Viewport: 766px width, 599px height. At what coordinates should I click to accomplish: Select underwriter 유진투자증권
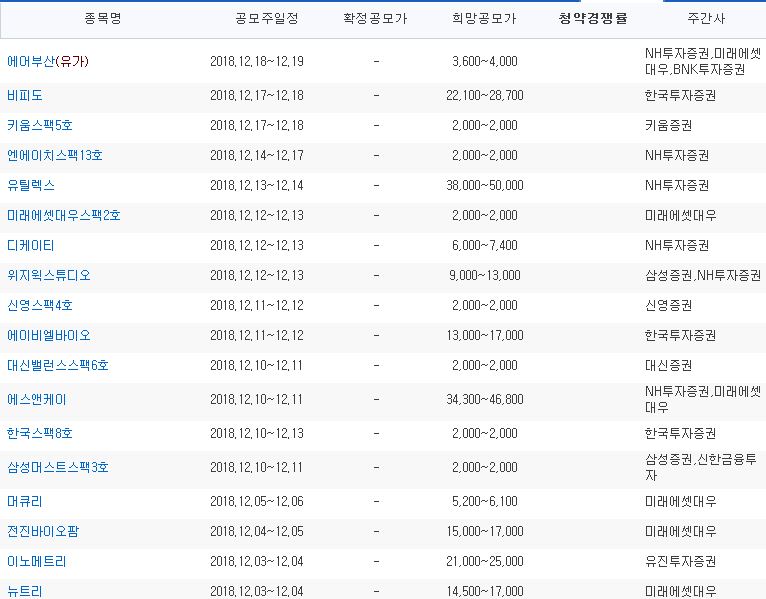(x=681, y=561)
